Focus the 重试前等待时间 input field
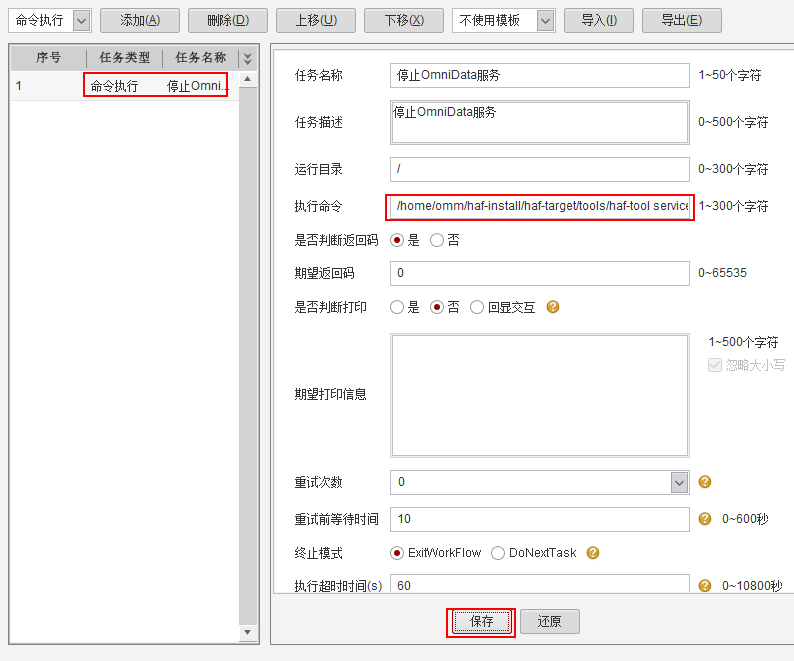Image resolution: width=794 pixels, height=661 pixels. tap(540, 519)
